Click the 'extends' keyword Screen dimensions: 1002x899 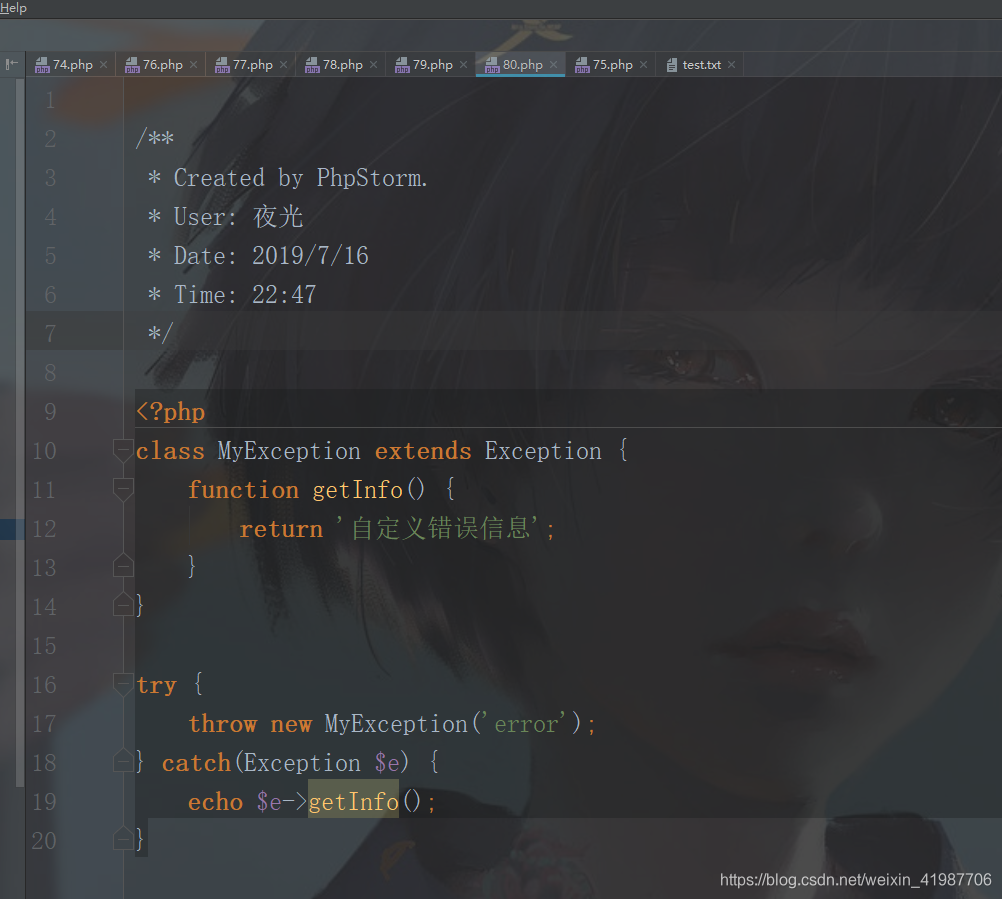[423, 451]
